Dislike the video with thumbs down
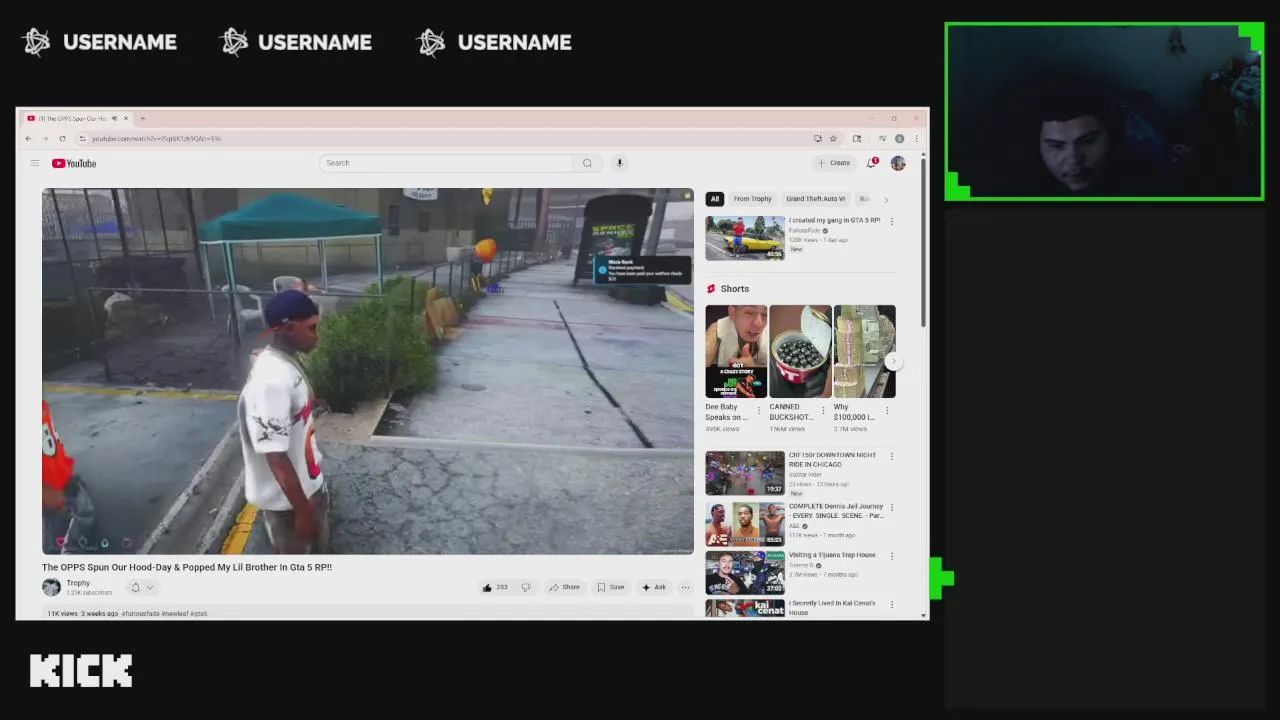Image resolution: width=1280 pixels, height=720 pixels. coord(526,587)
